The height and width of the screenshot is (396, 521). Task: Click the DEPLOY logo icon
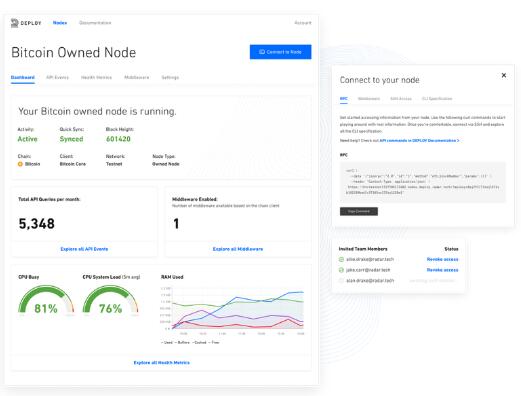click(x=14, y=23)
